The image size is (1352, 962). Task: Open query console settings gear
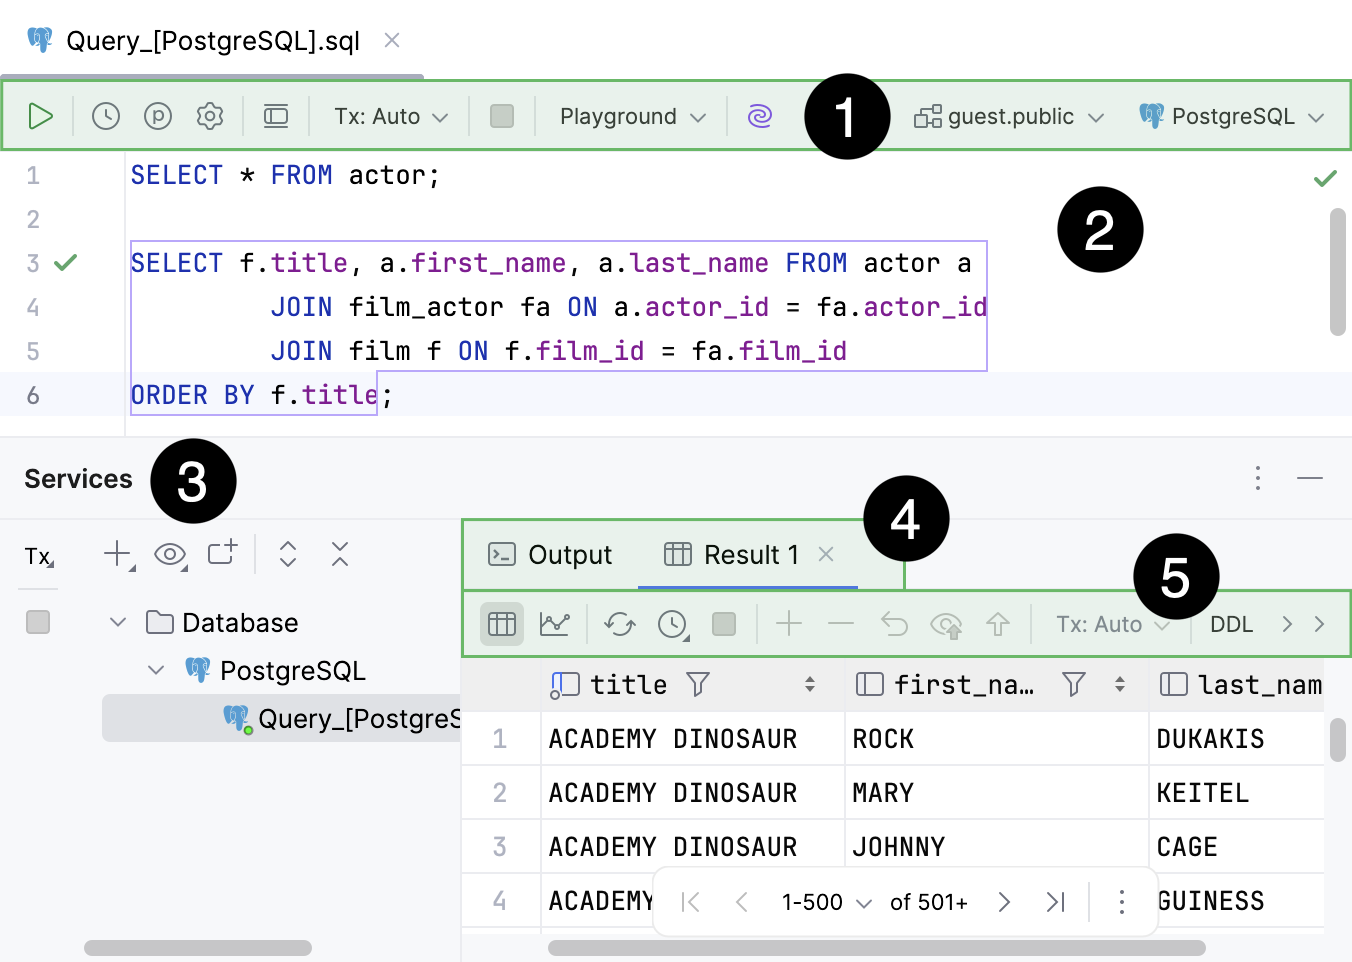[210, 115]
